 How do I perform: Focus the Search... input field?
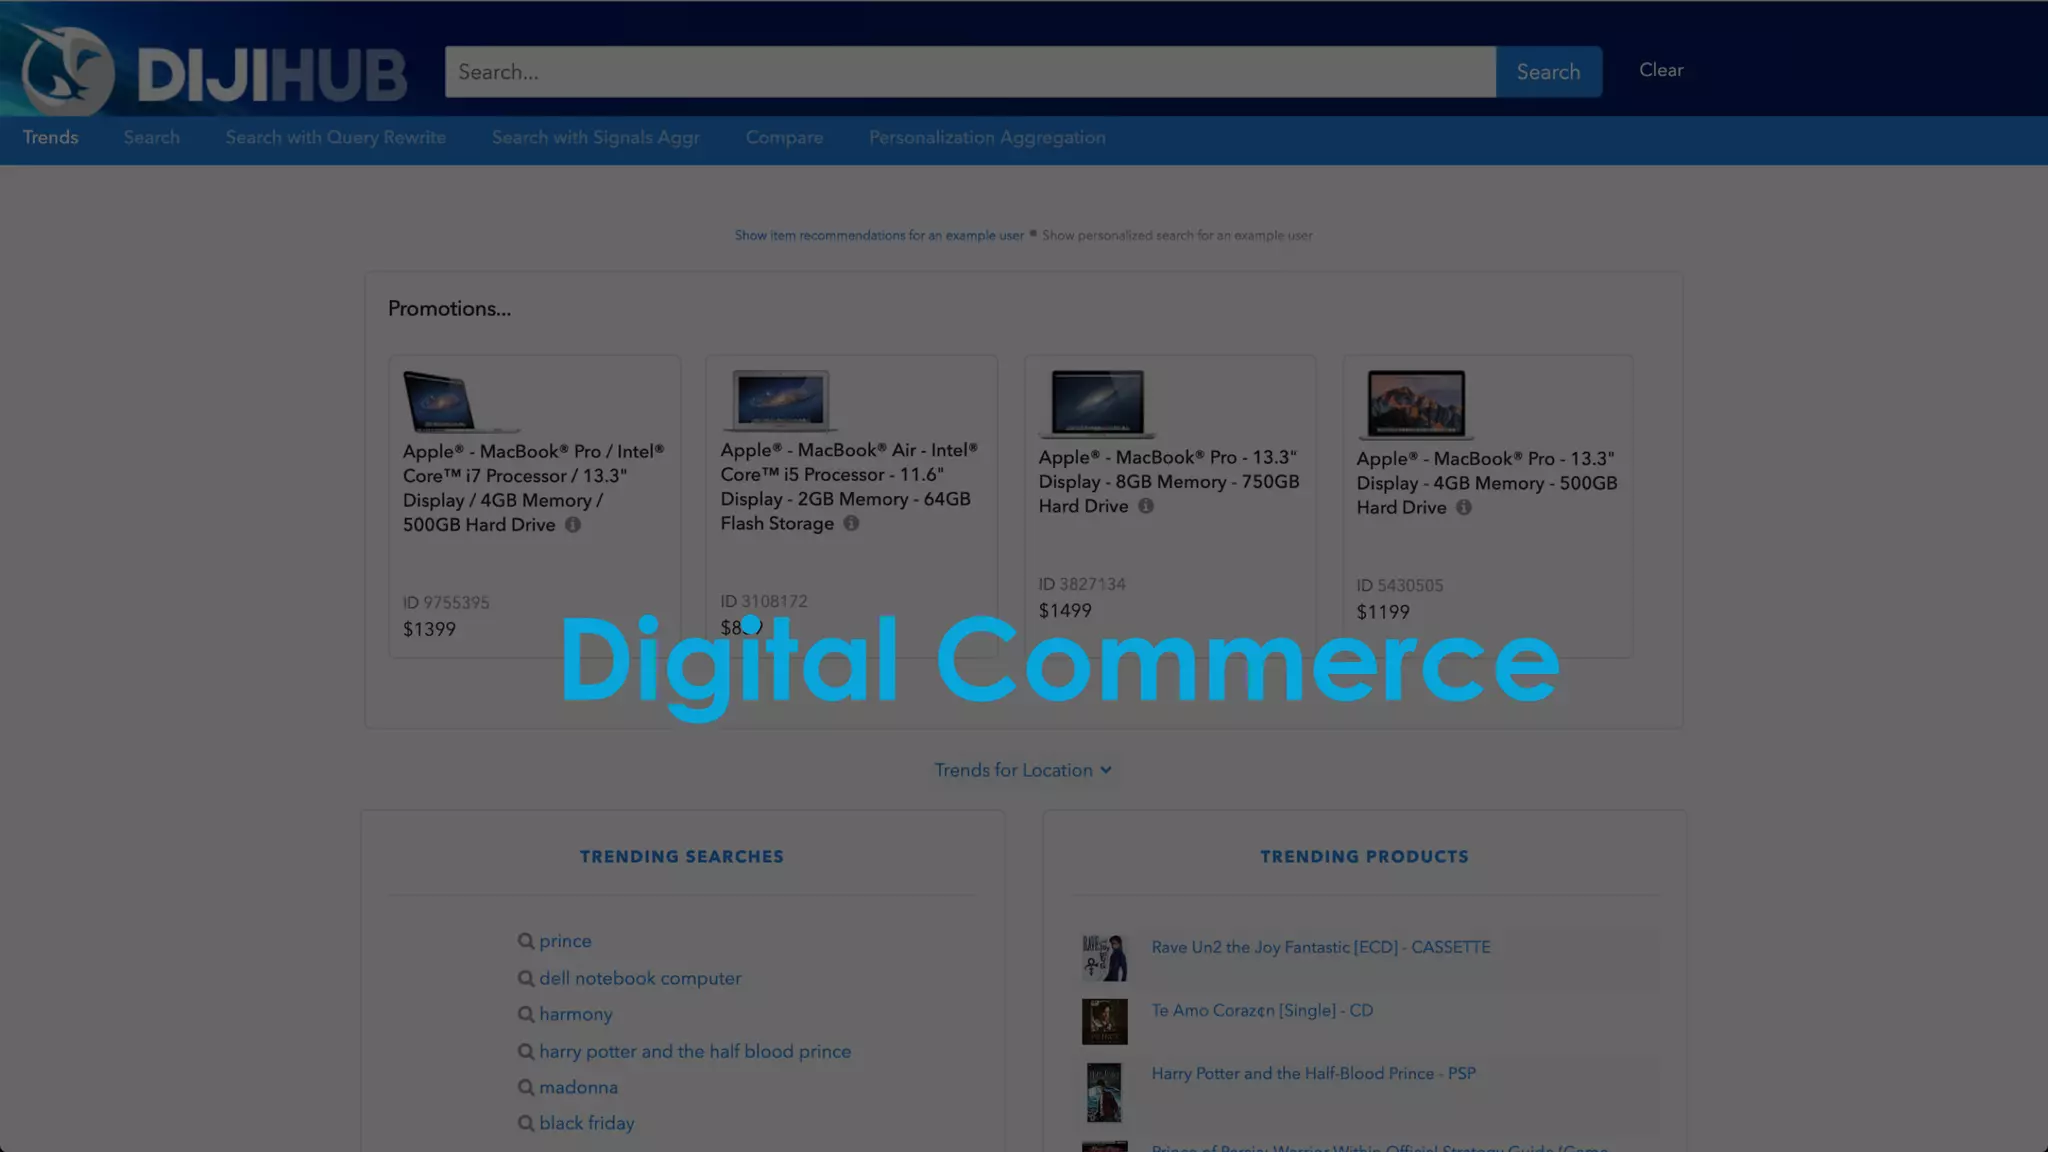(970, 72)
